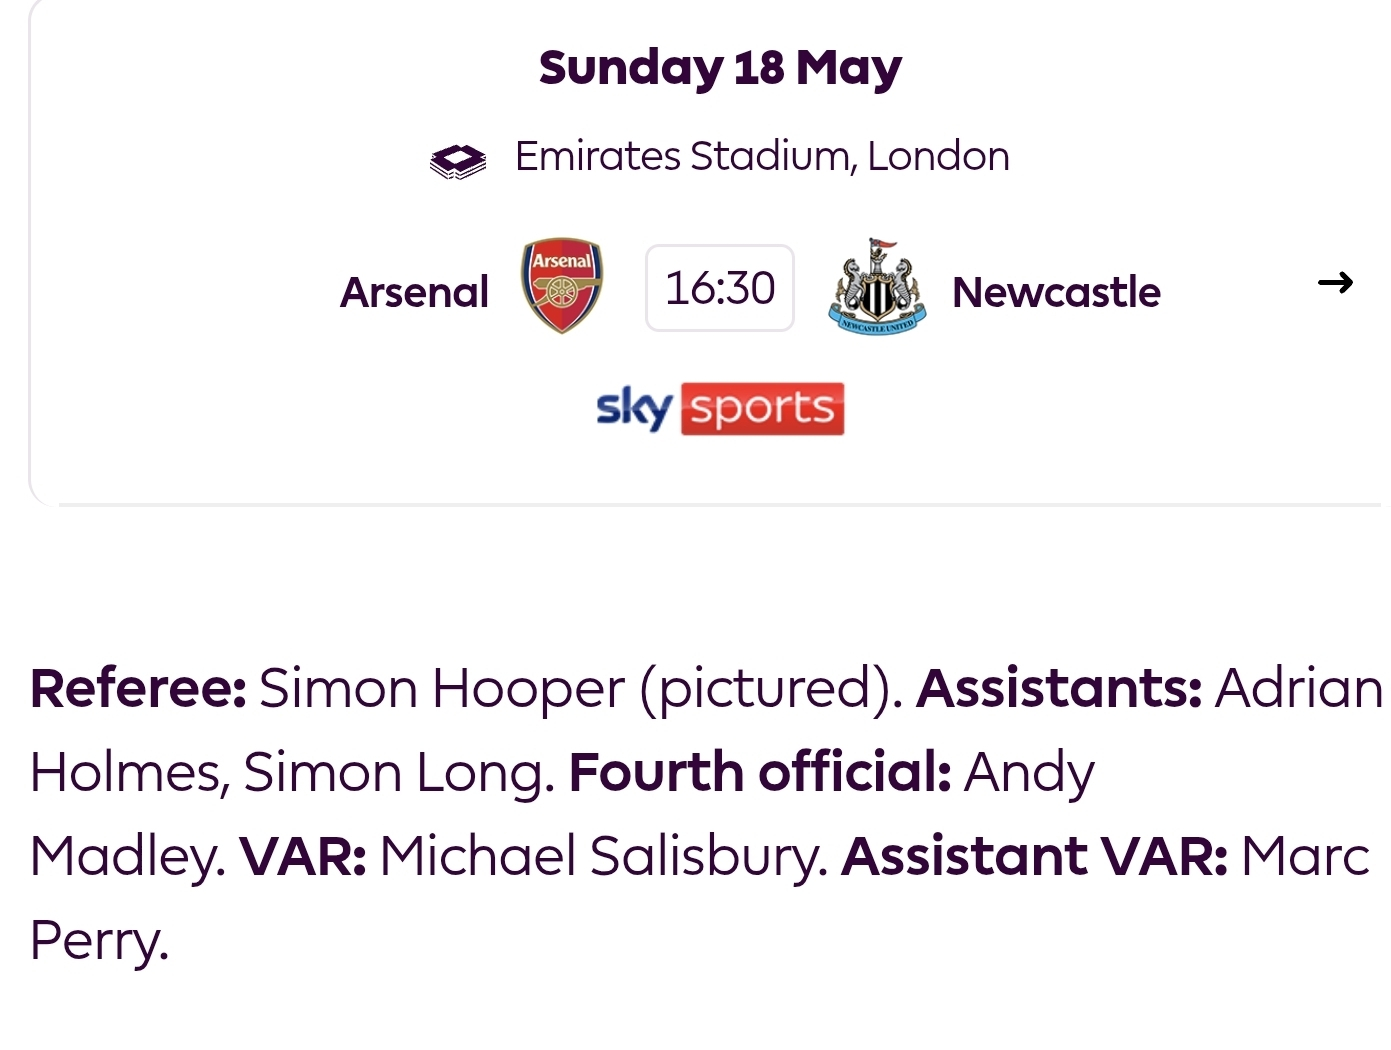
Task: Click the Sunday 18 May date heading
Action: point(720,68)
